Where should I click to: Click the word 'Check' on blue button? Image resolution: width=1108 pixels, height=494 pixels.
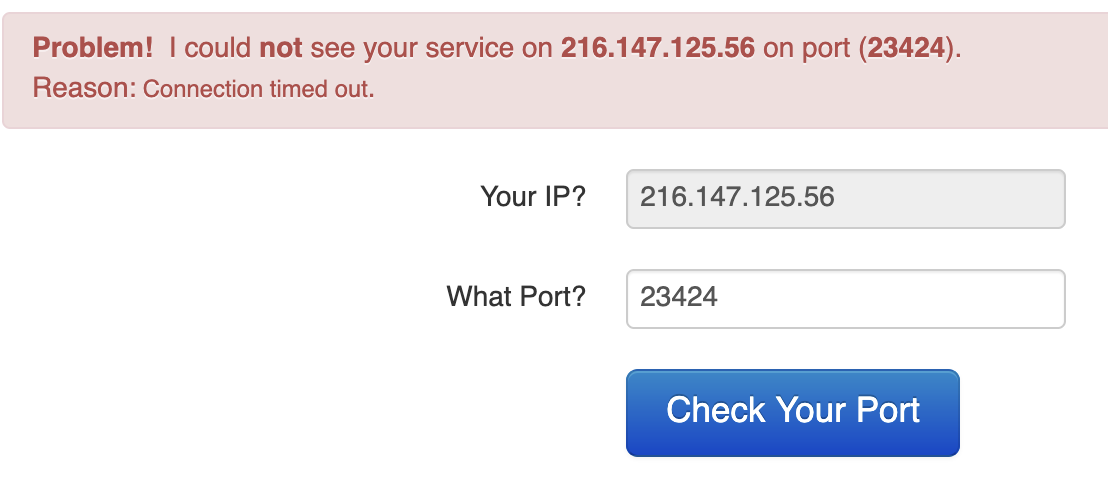tap(716, 411)
